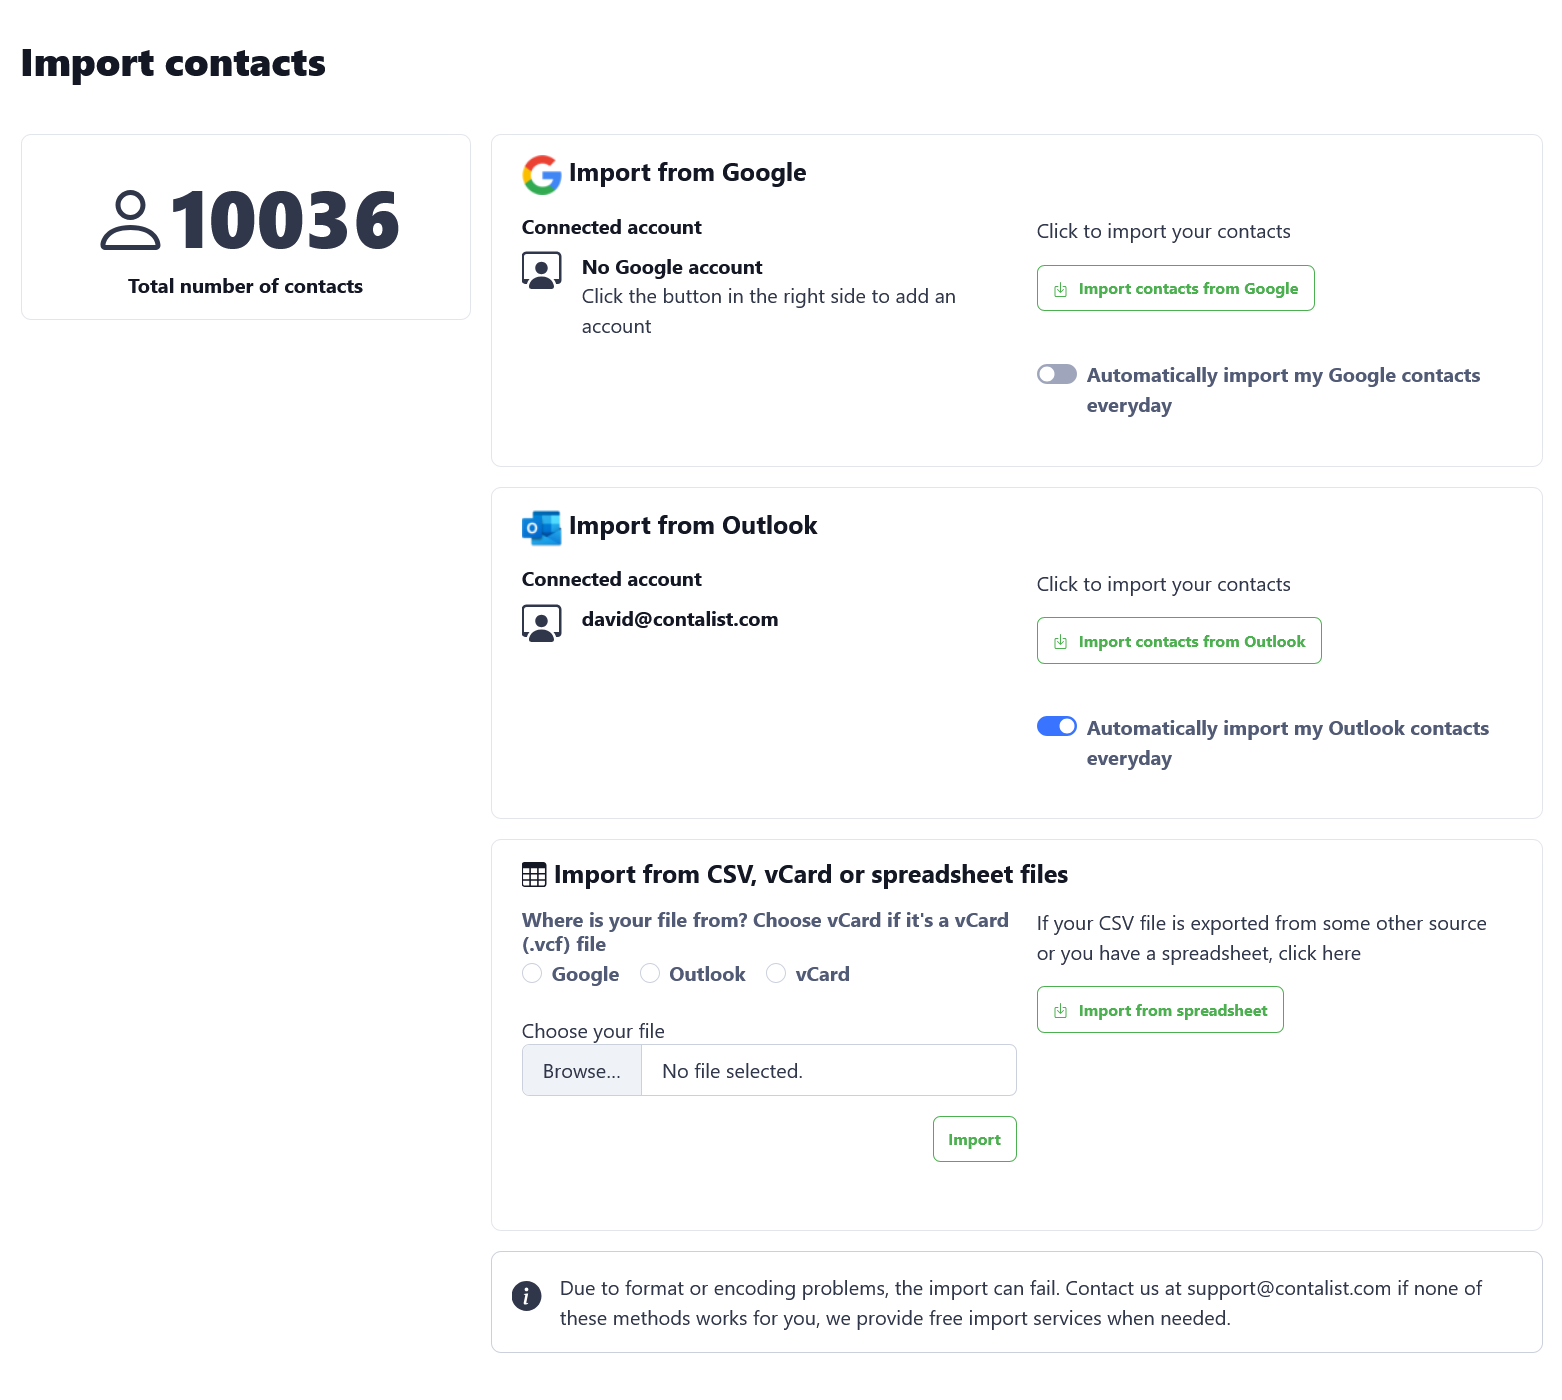Disable automatic daily Outlook contacts import toggle
Viewport: 1562px width, 1400px height.
1056,726
